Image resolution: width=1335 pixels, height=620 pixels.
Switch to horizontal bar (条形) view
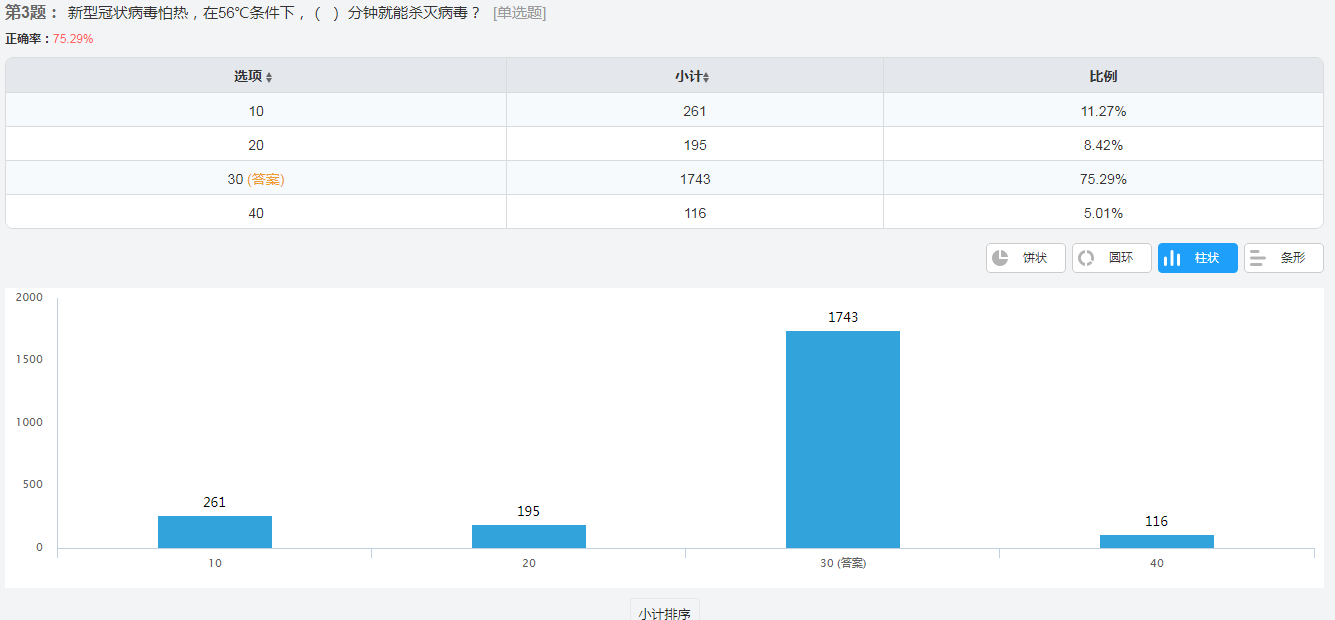click(x=1283, y=258)
